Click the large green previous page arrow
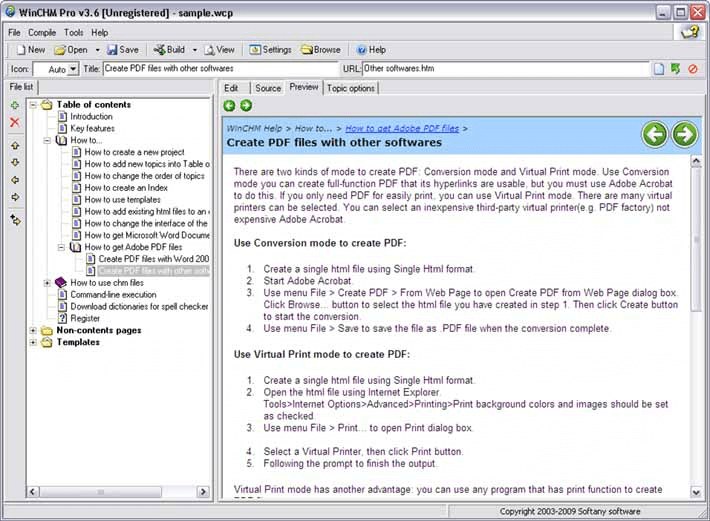The image size is (710, 521). 655,134
